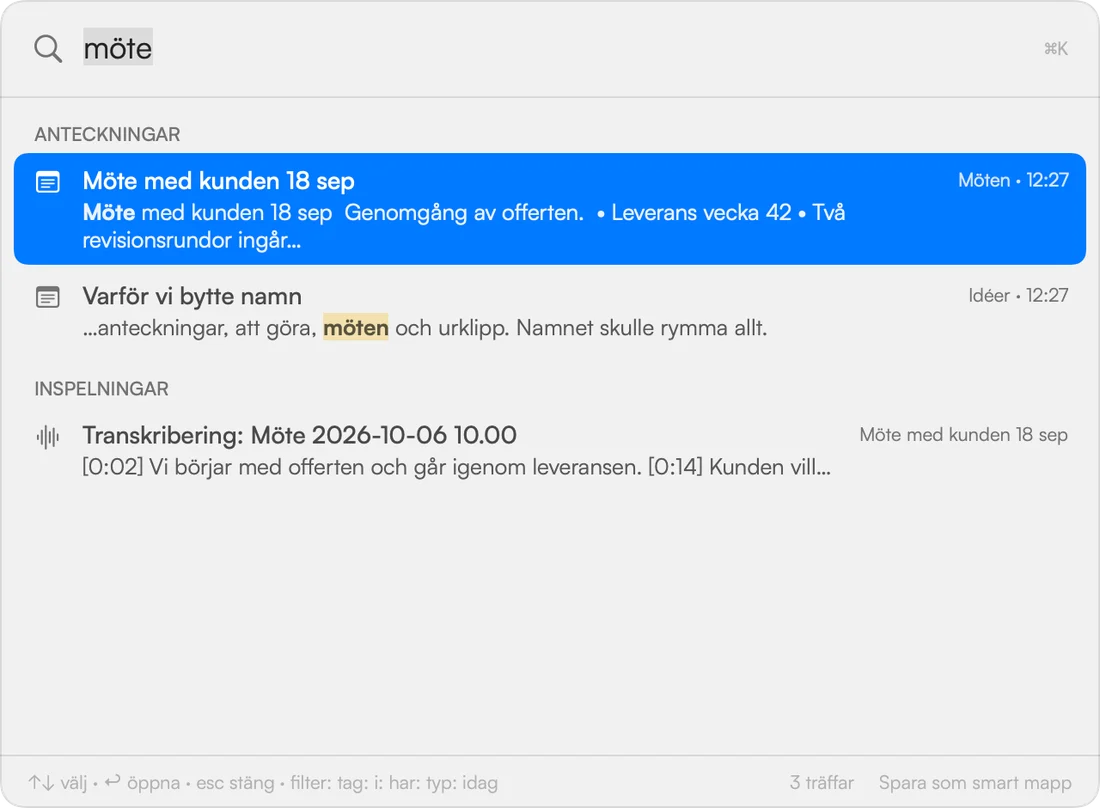Open 'Transkribering: Möte 2026-10-06 10.00'
The width and height of the screenshot is (1100, 808).
[x=550, y=451]
